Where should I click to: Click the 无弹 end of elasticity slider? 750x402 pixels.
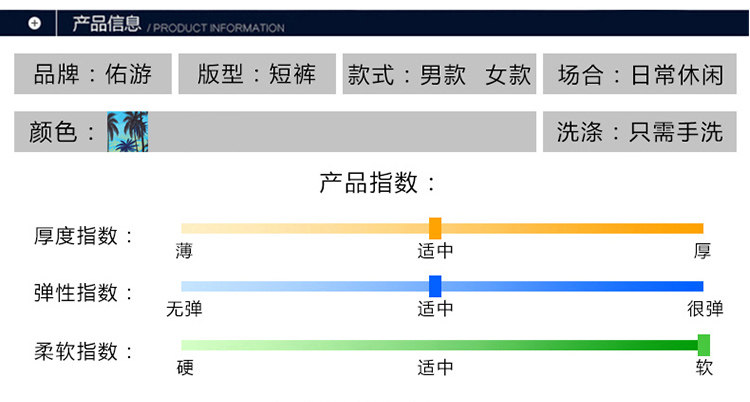(184, 309)
